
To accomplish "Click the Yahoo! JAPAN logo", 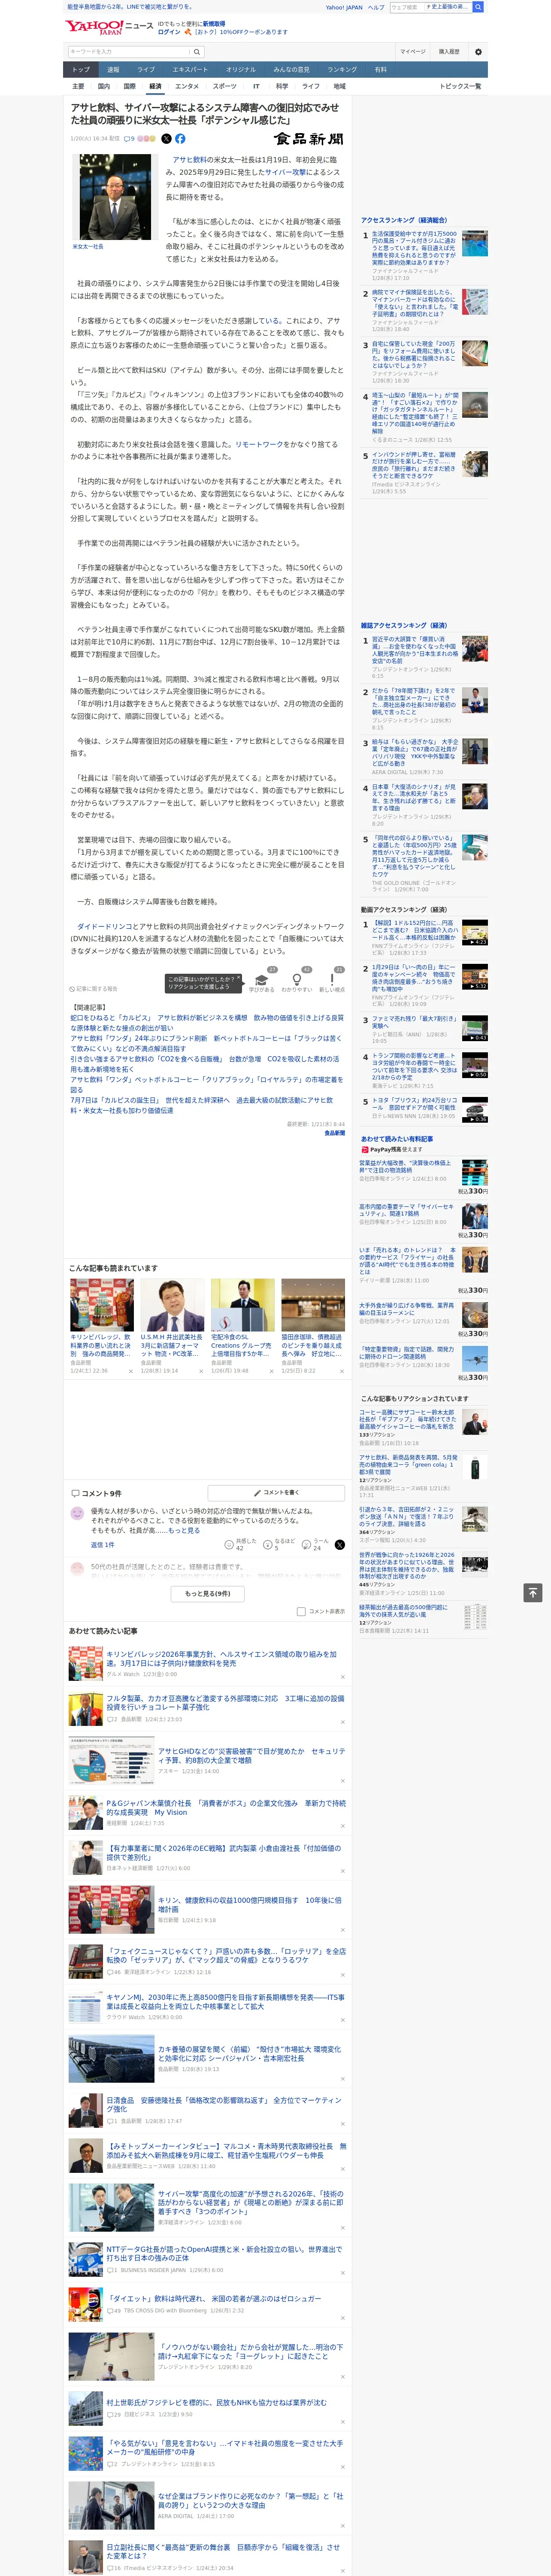I will coord(94,27).
